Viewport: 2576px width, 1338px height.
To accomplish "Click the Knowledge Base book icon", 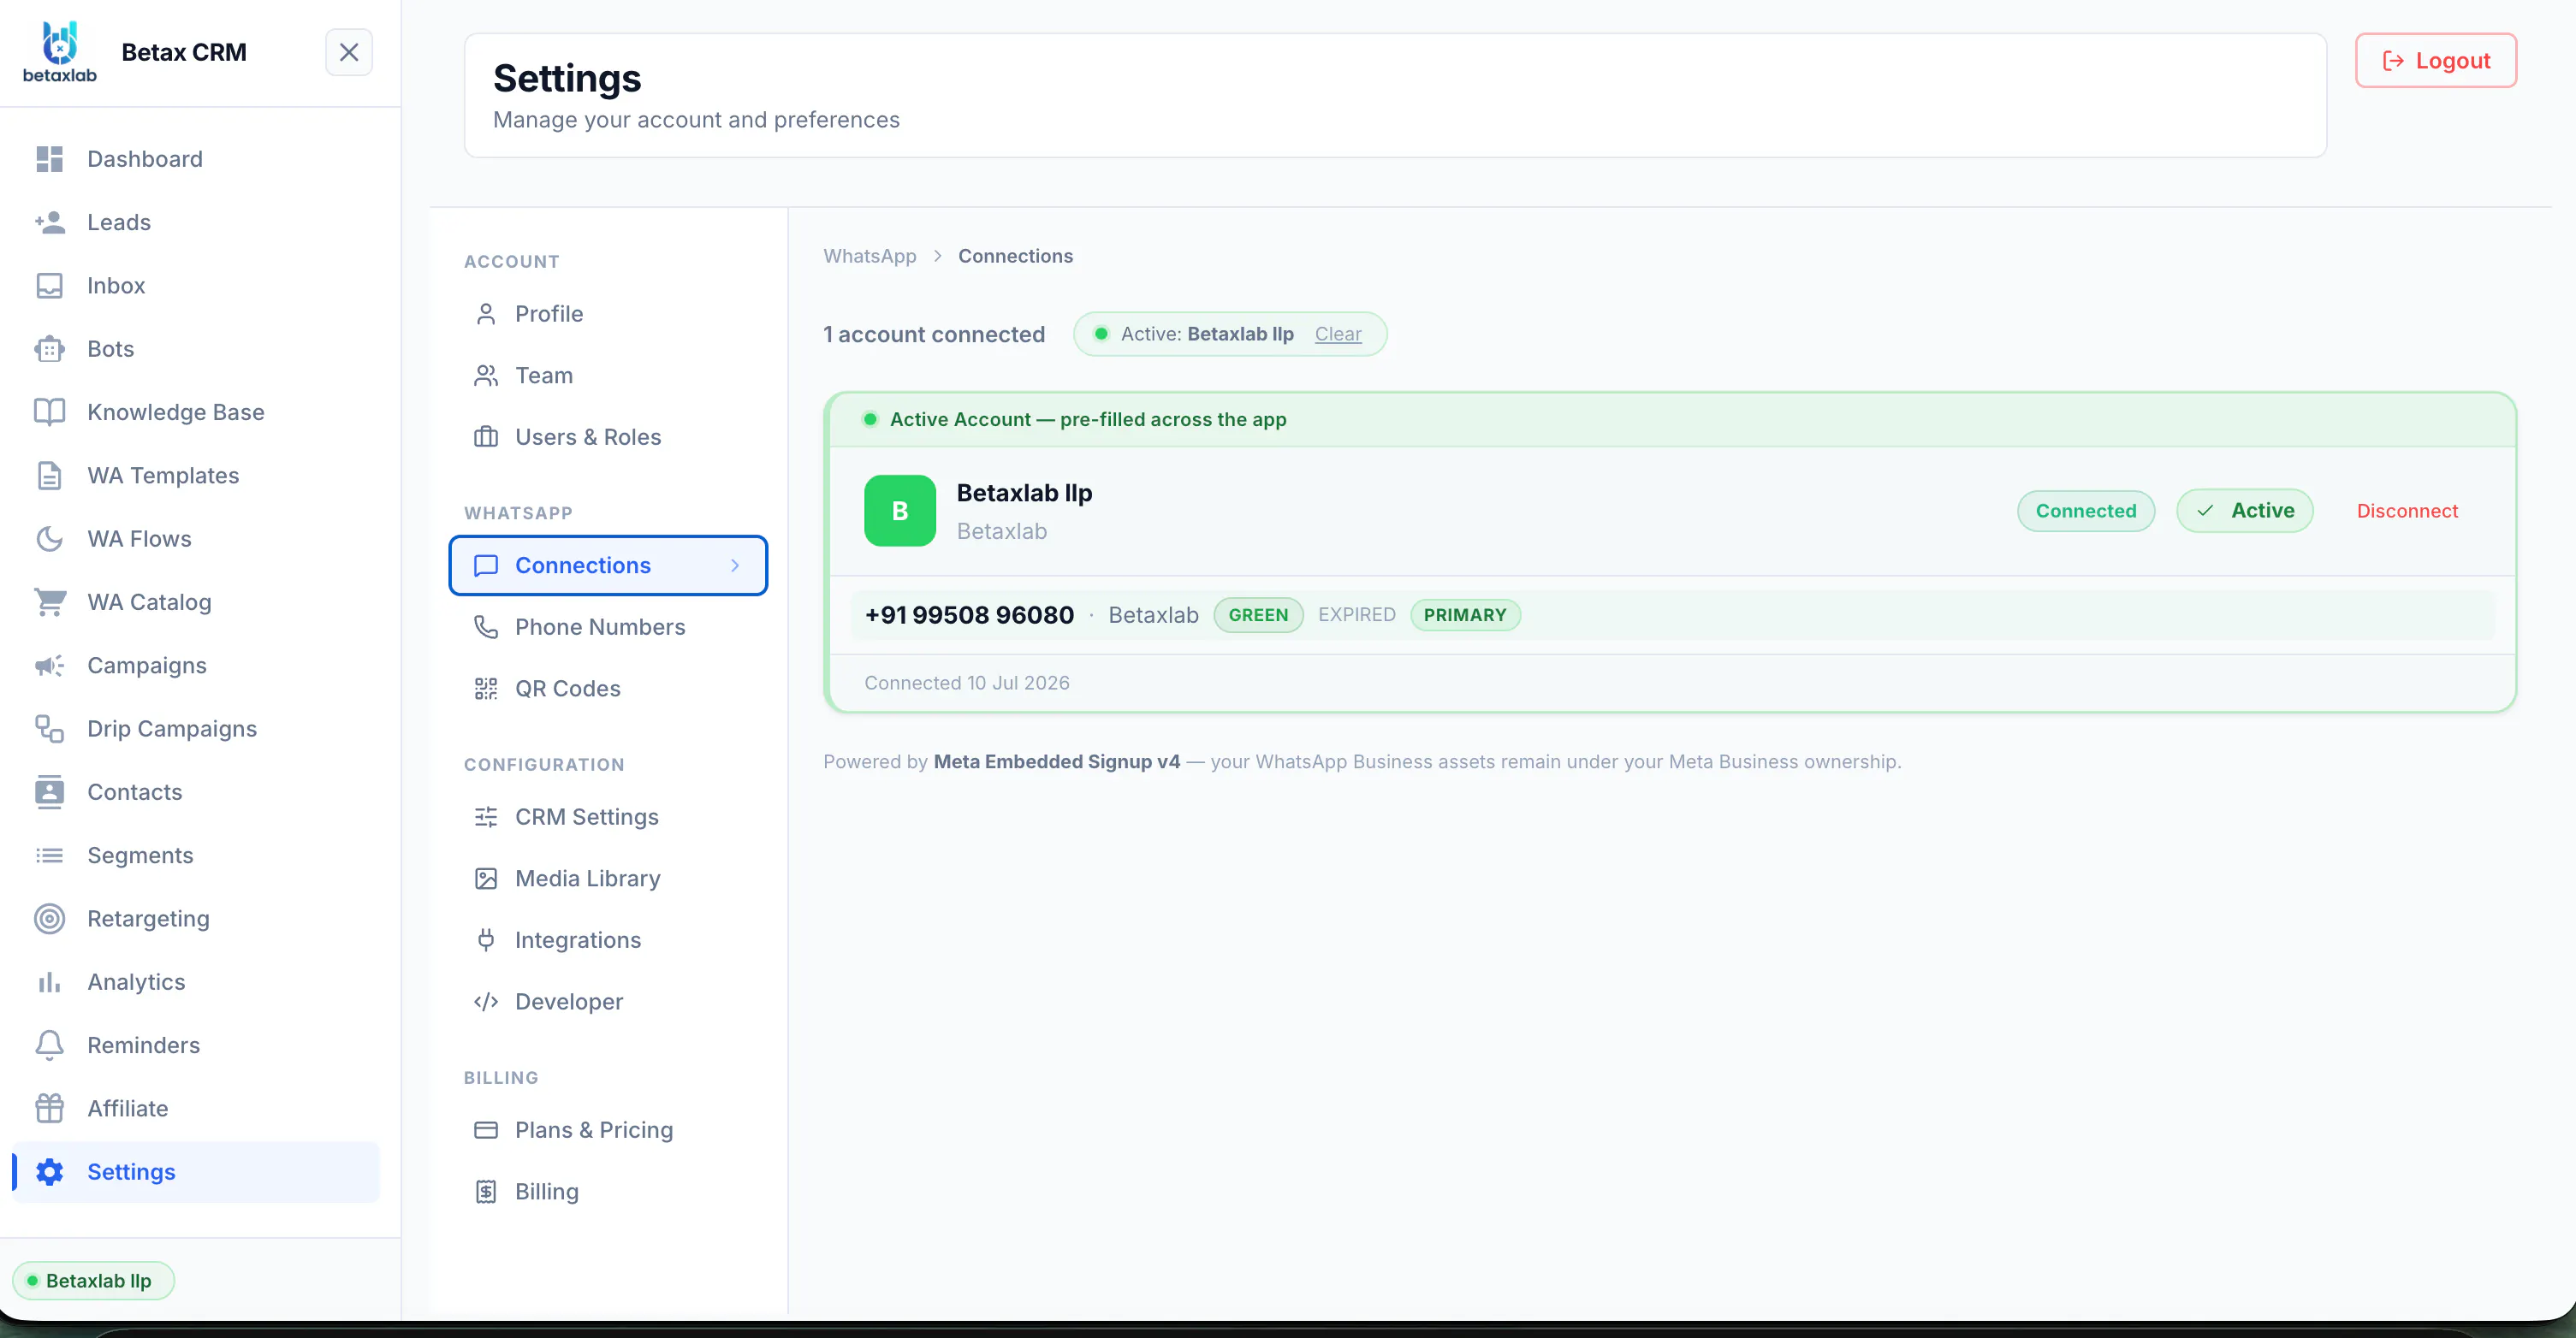I will 49,412.
